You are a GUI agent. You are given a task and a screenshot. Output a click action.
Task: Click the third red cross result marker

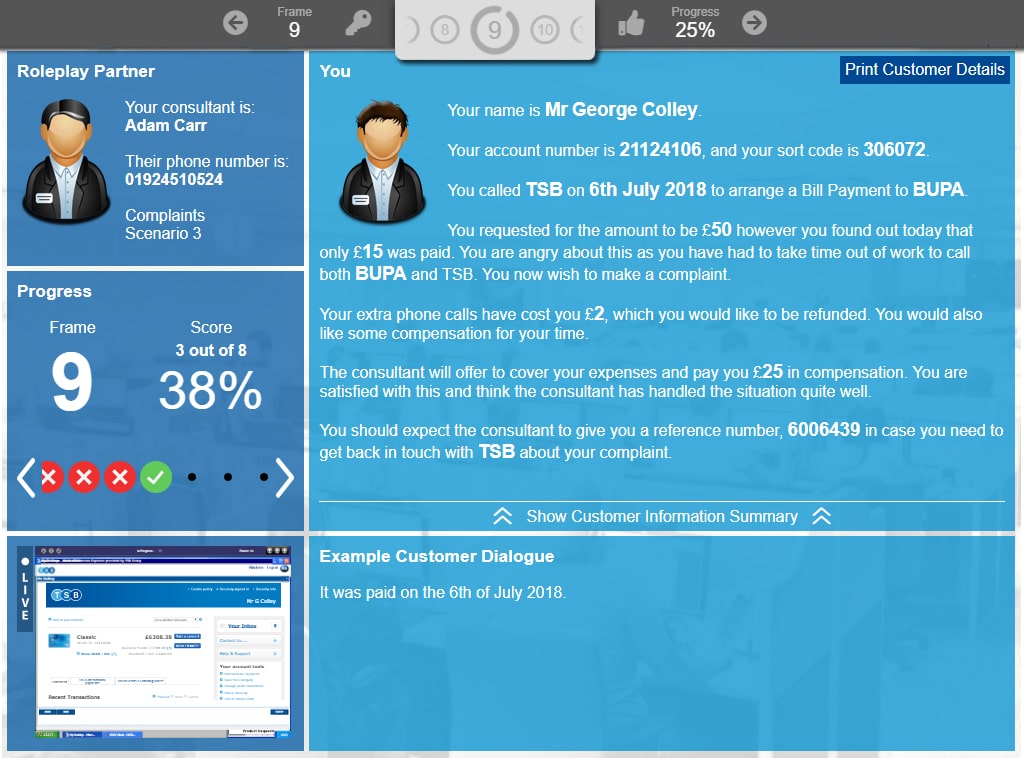click(120, 477)
